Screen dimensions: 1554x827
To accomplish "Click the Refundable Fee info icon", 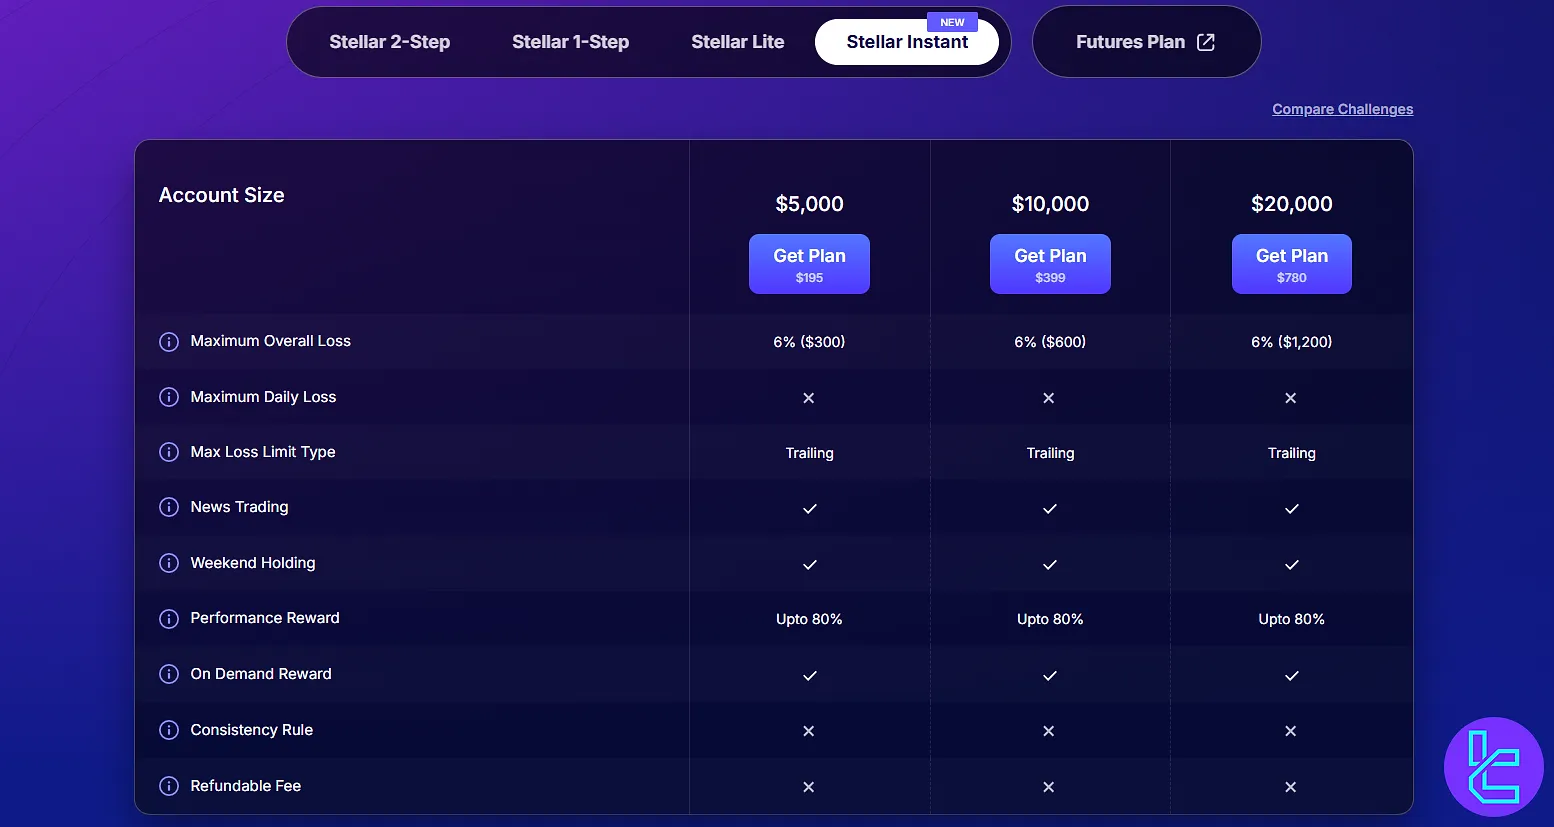I will [169, 786].
